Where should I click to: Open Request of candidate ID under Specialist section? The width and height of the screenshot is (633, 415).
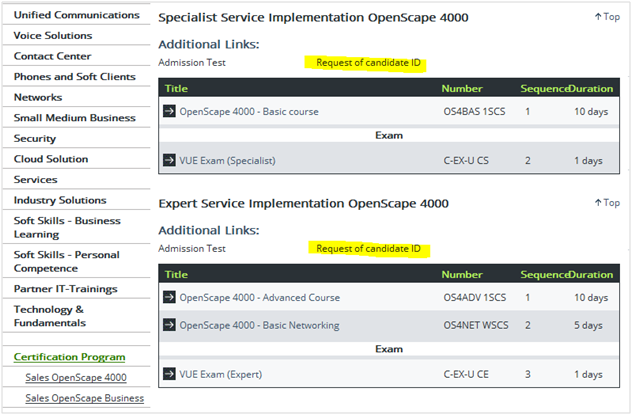(x=368, y=63)
